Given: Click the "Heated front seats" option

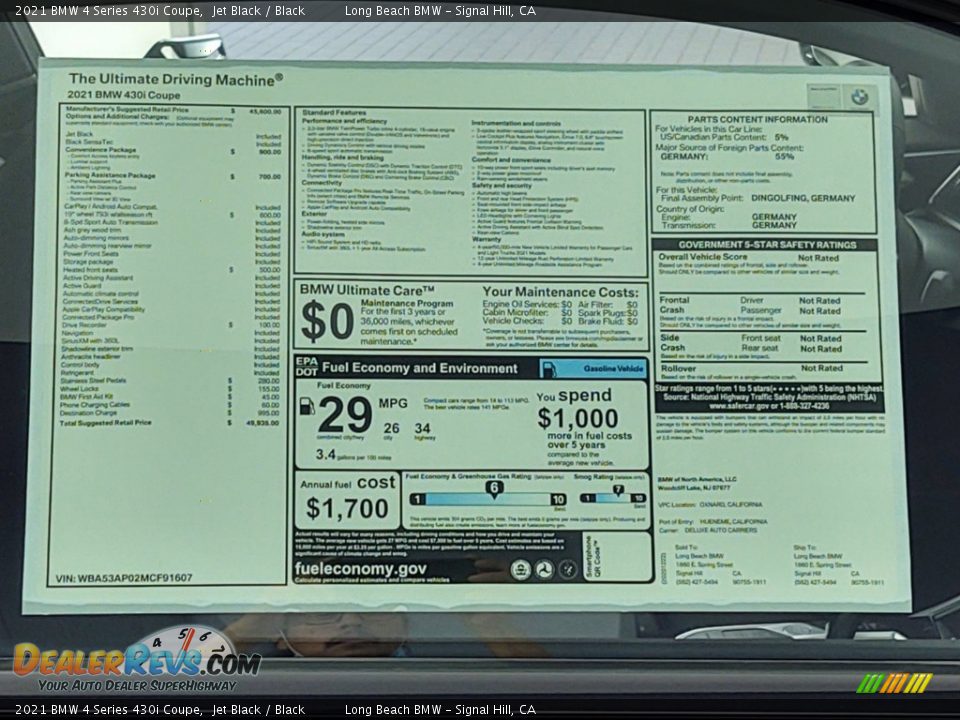Looking at the screenshot, I should pos(90,269).
